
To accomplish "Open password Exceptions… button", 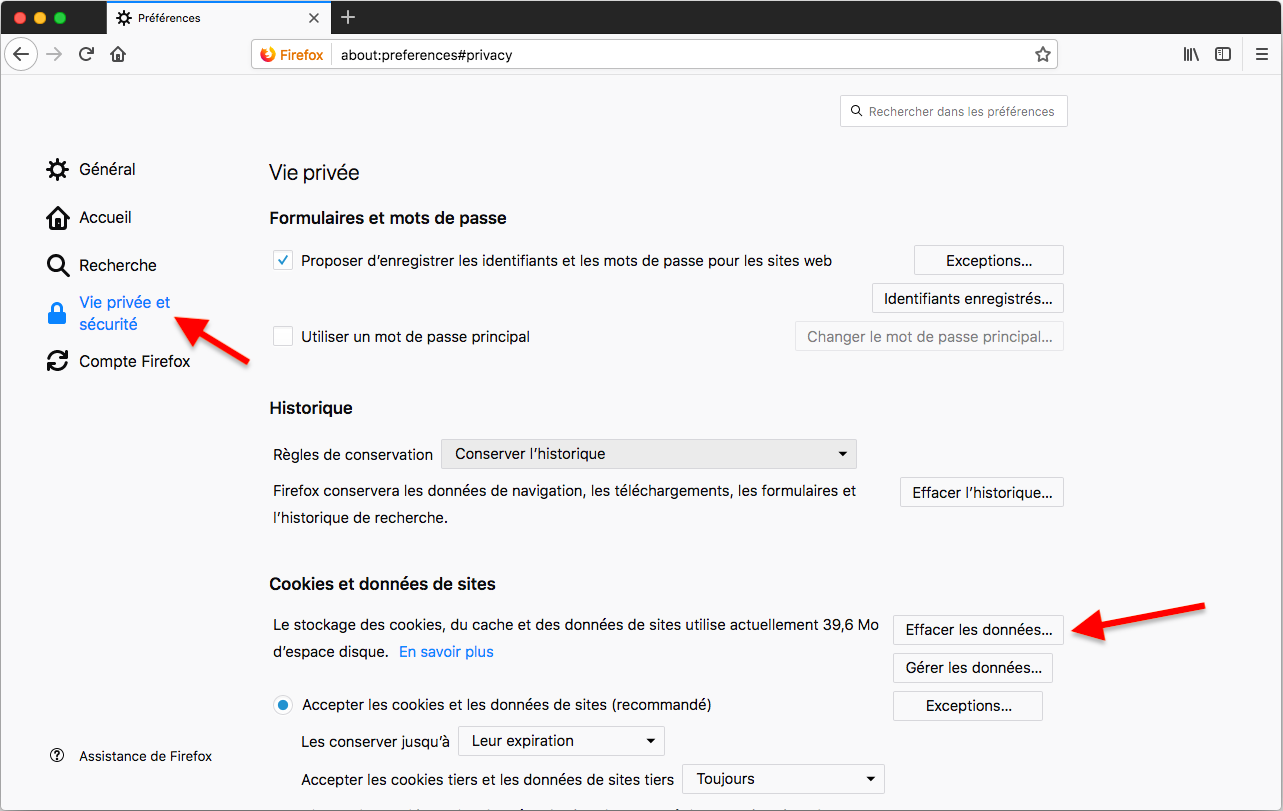I will tap(989, 260).
